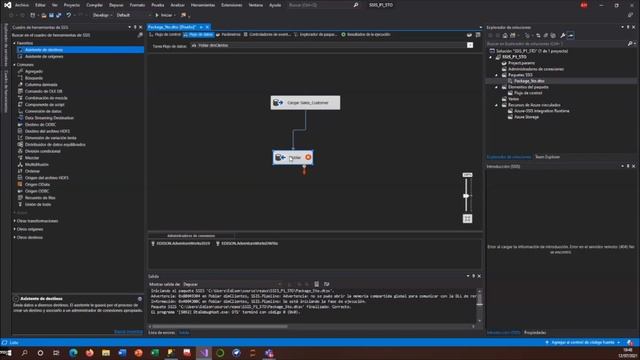Select the Columna derivada icon

pyautogui.click(x=20, y=84)
